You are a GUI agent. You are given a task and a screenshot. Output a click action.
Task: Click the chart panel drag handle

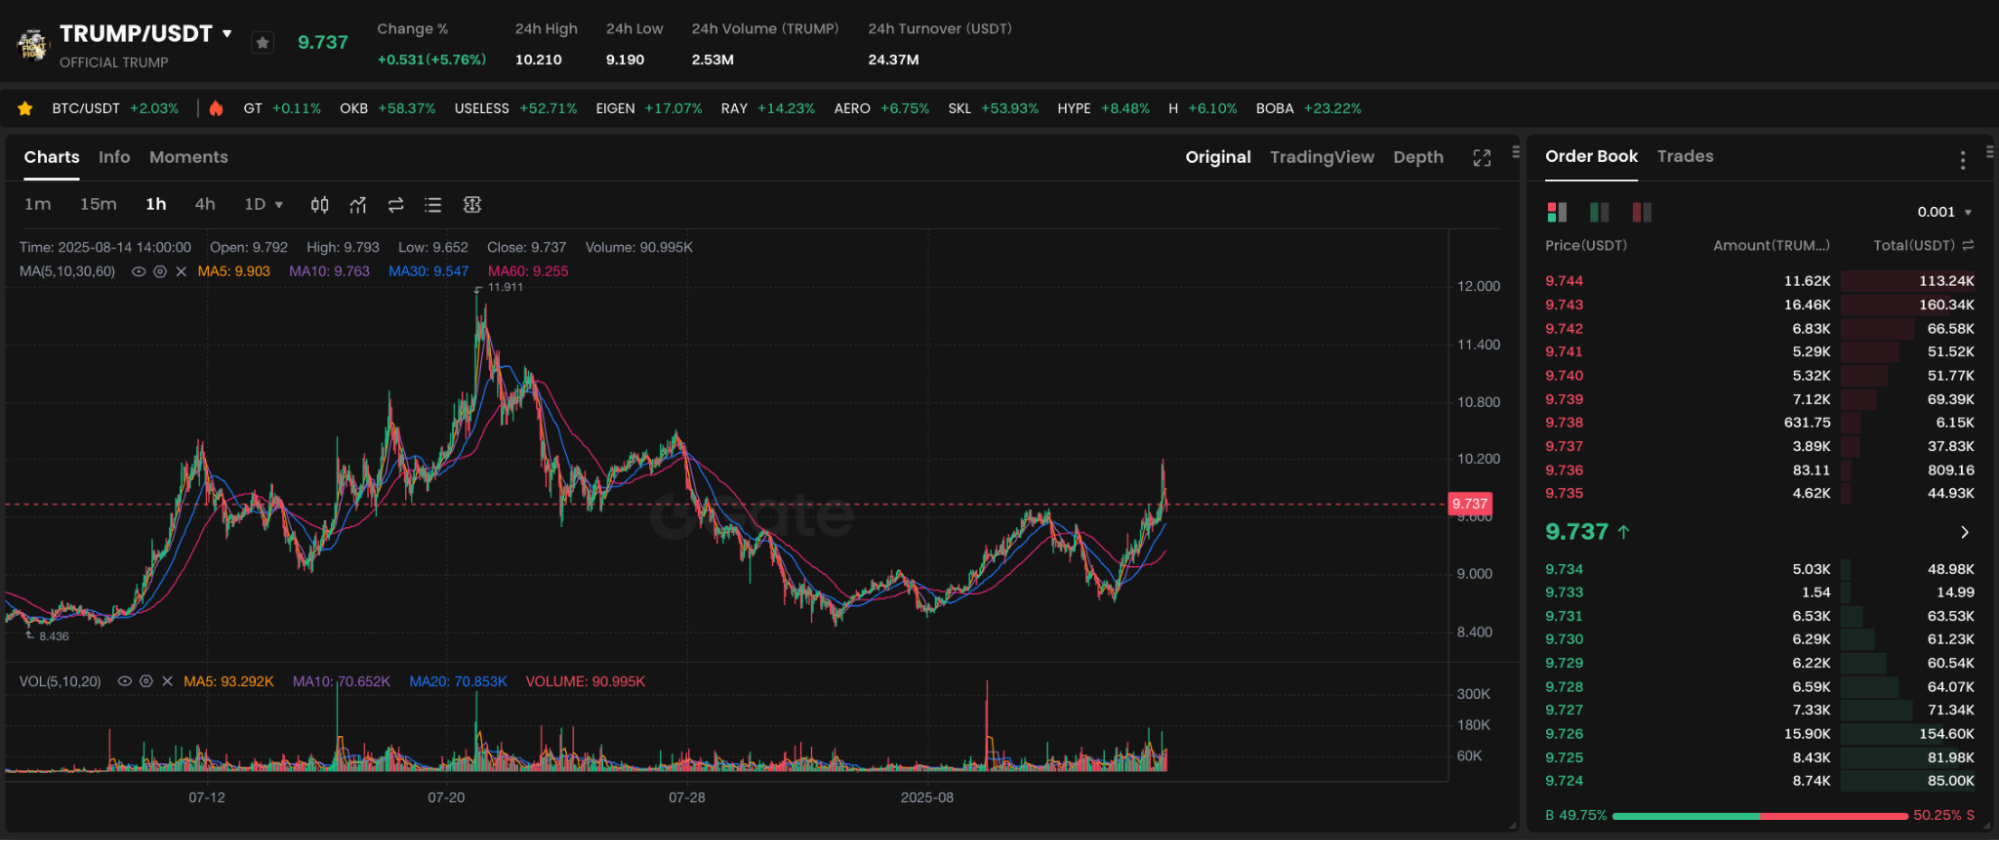1516,152
